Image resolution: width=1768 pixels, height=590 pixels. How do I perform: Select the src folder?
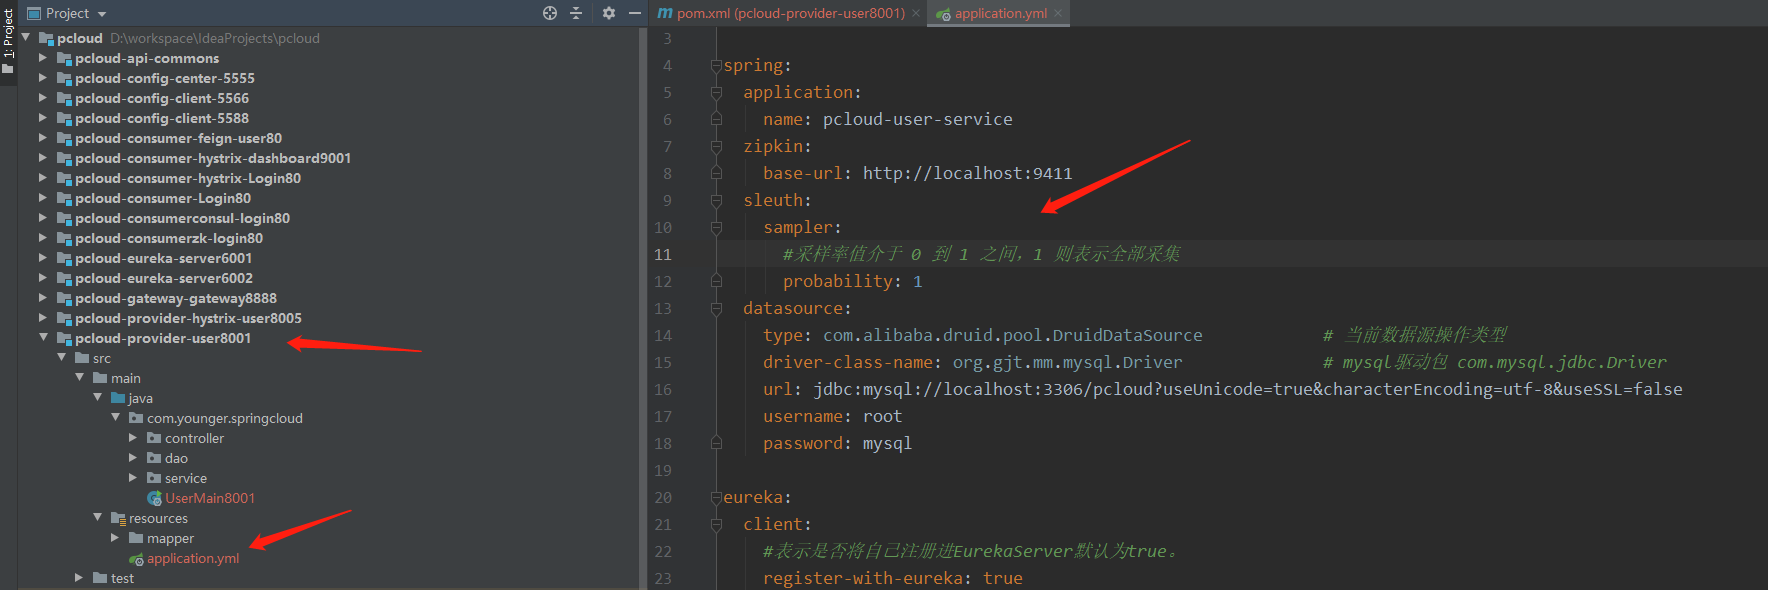[102, 358]
